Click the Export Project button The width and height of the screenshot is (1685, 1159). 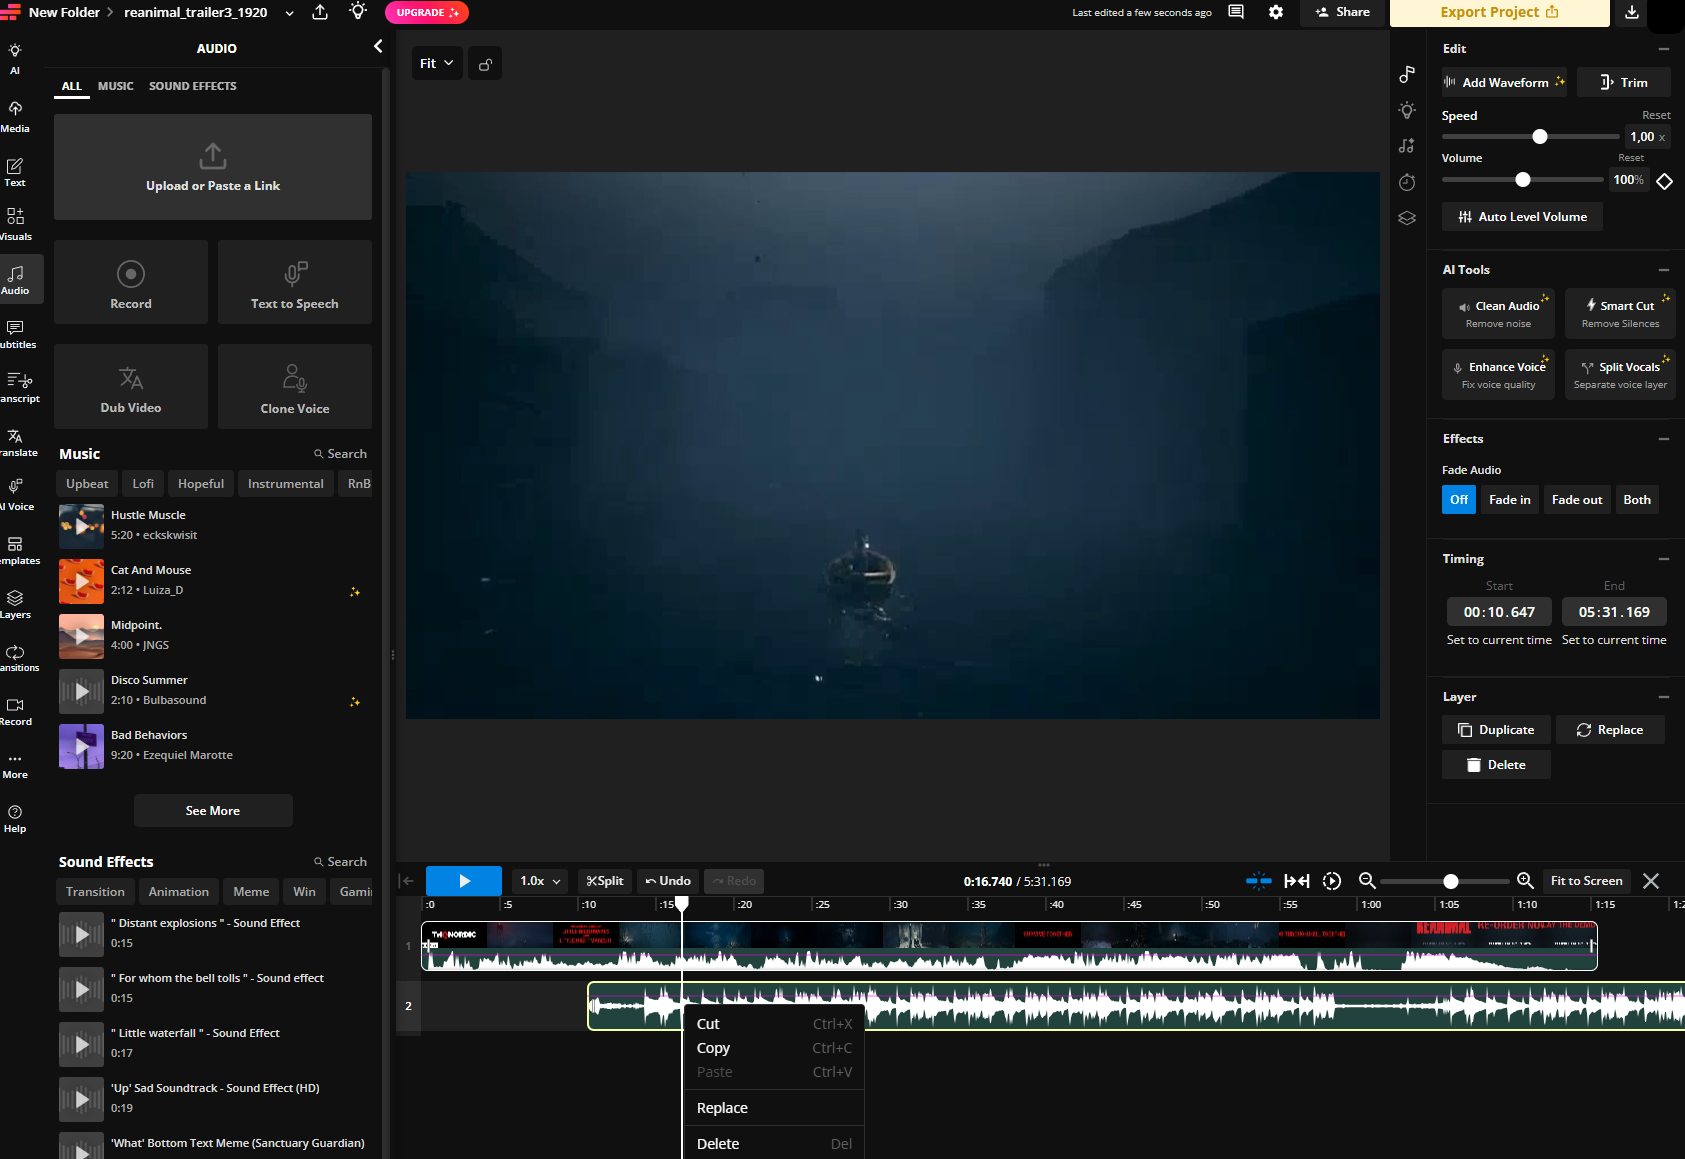1499,12
